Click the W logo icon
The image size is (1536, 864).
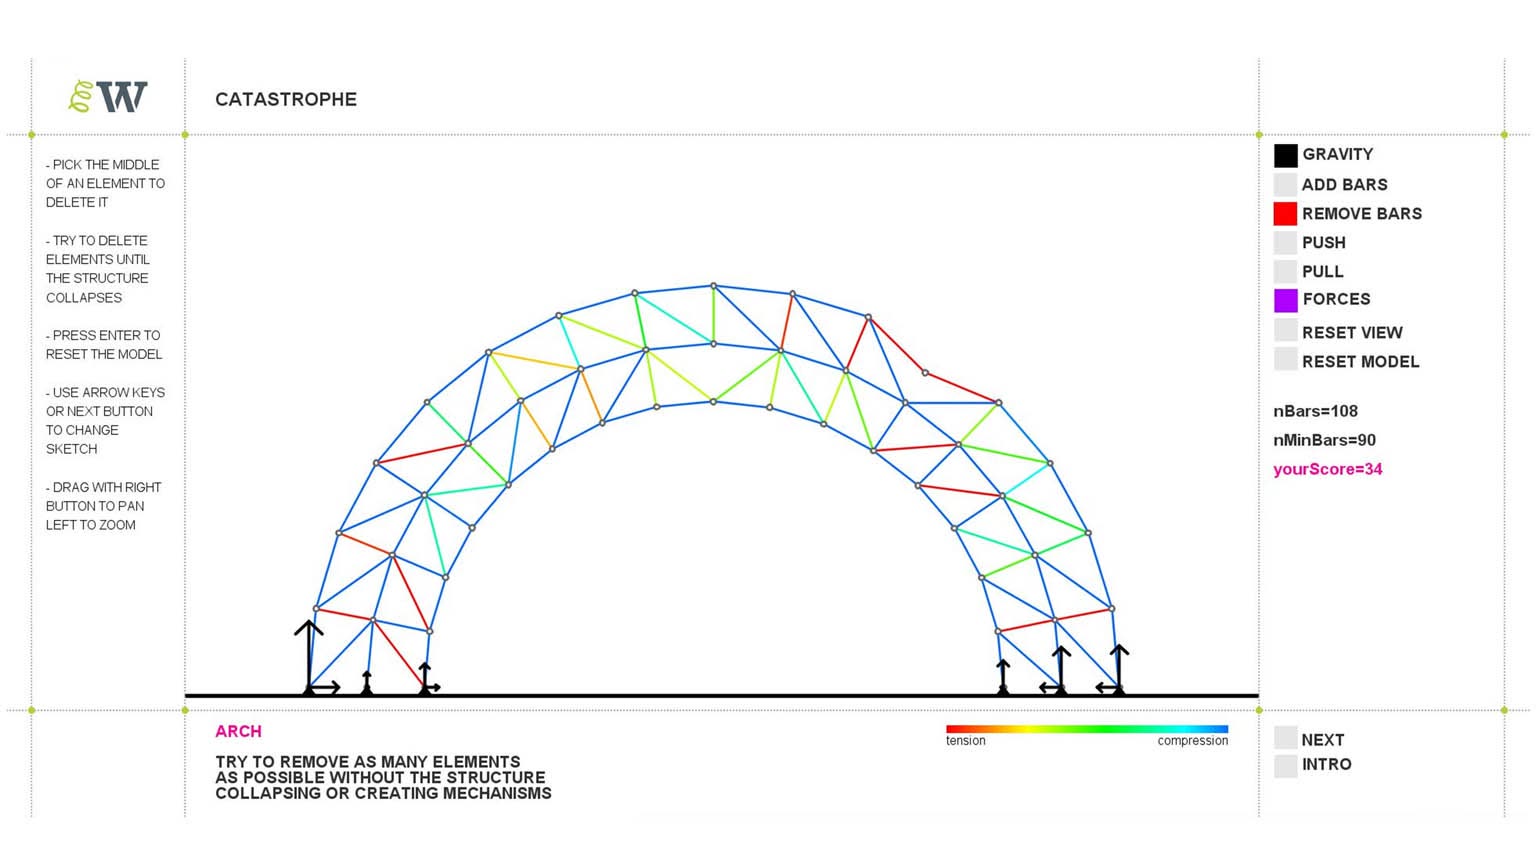108,96
